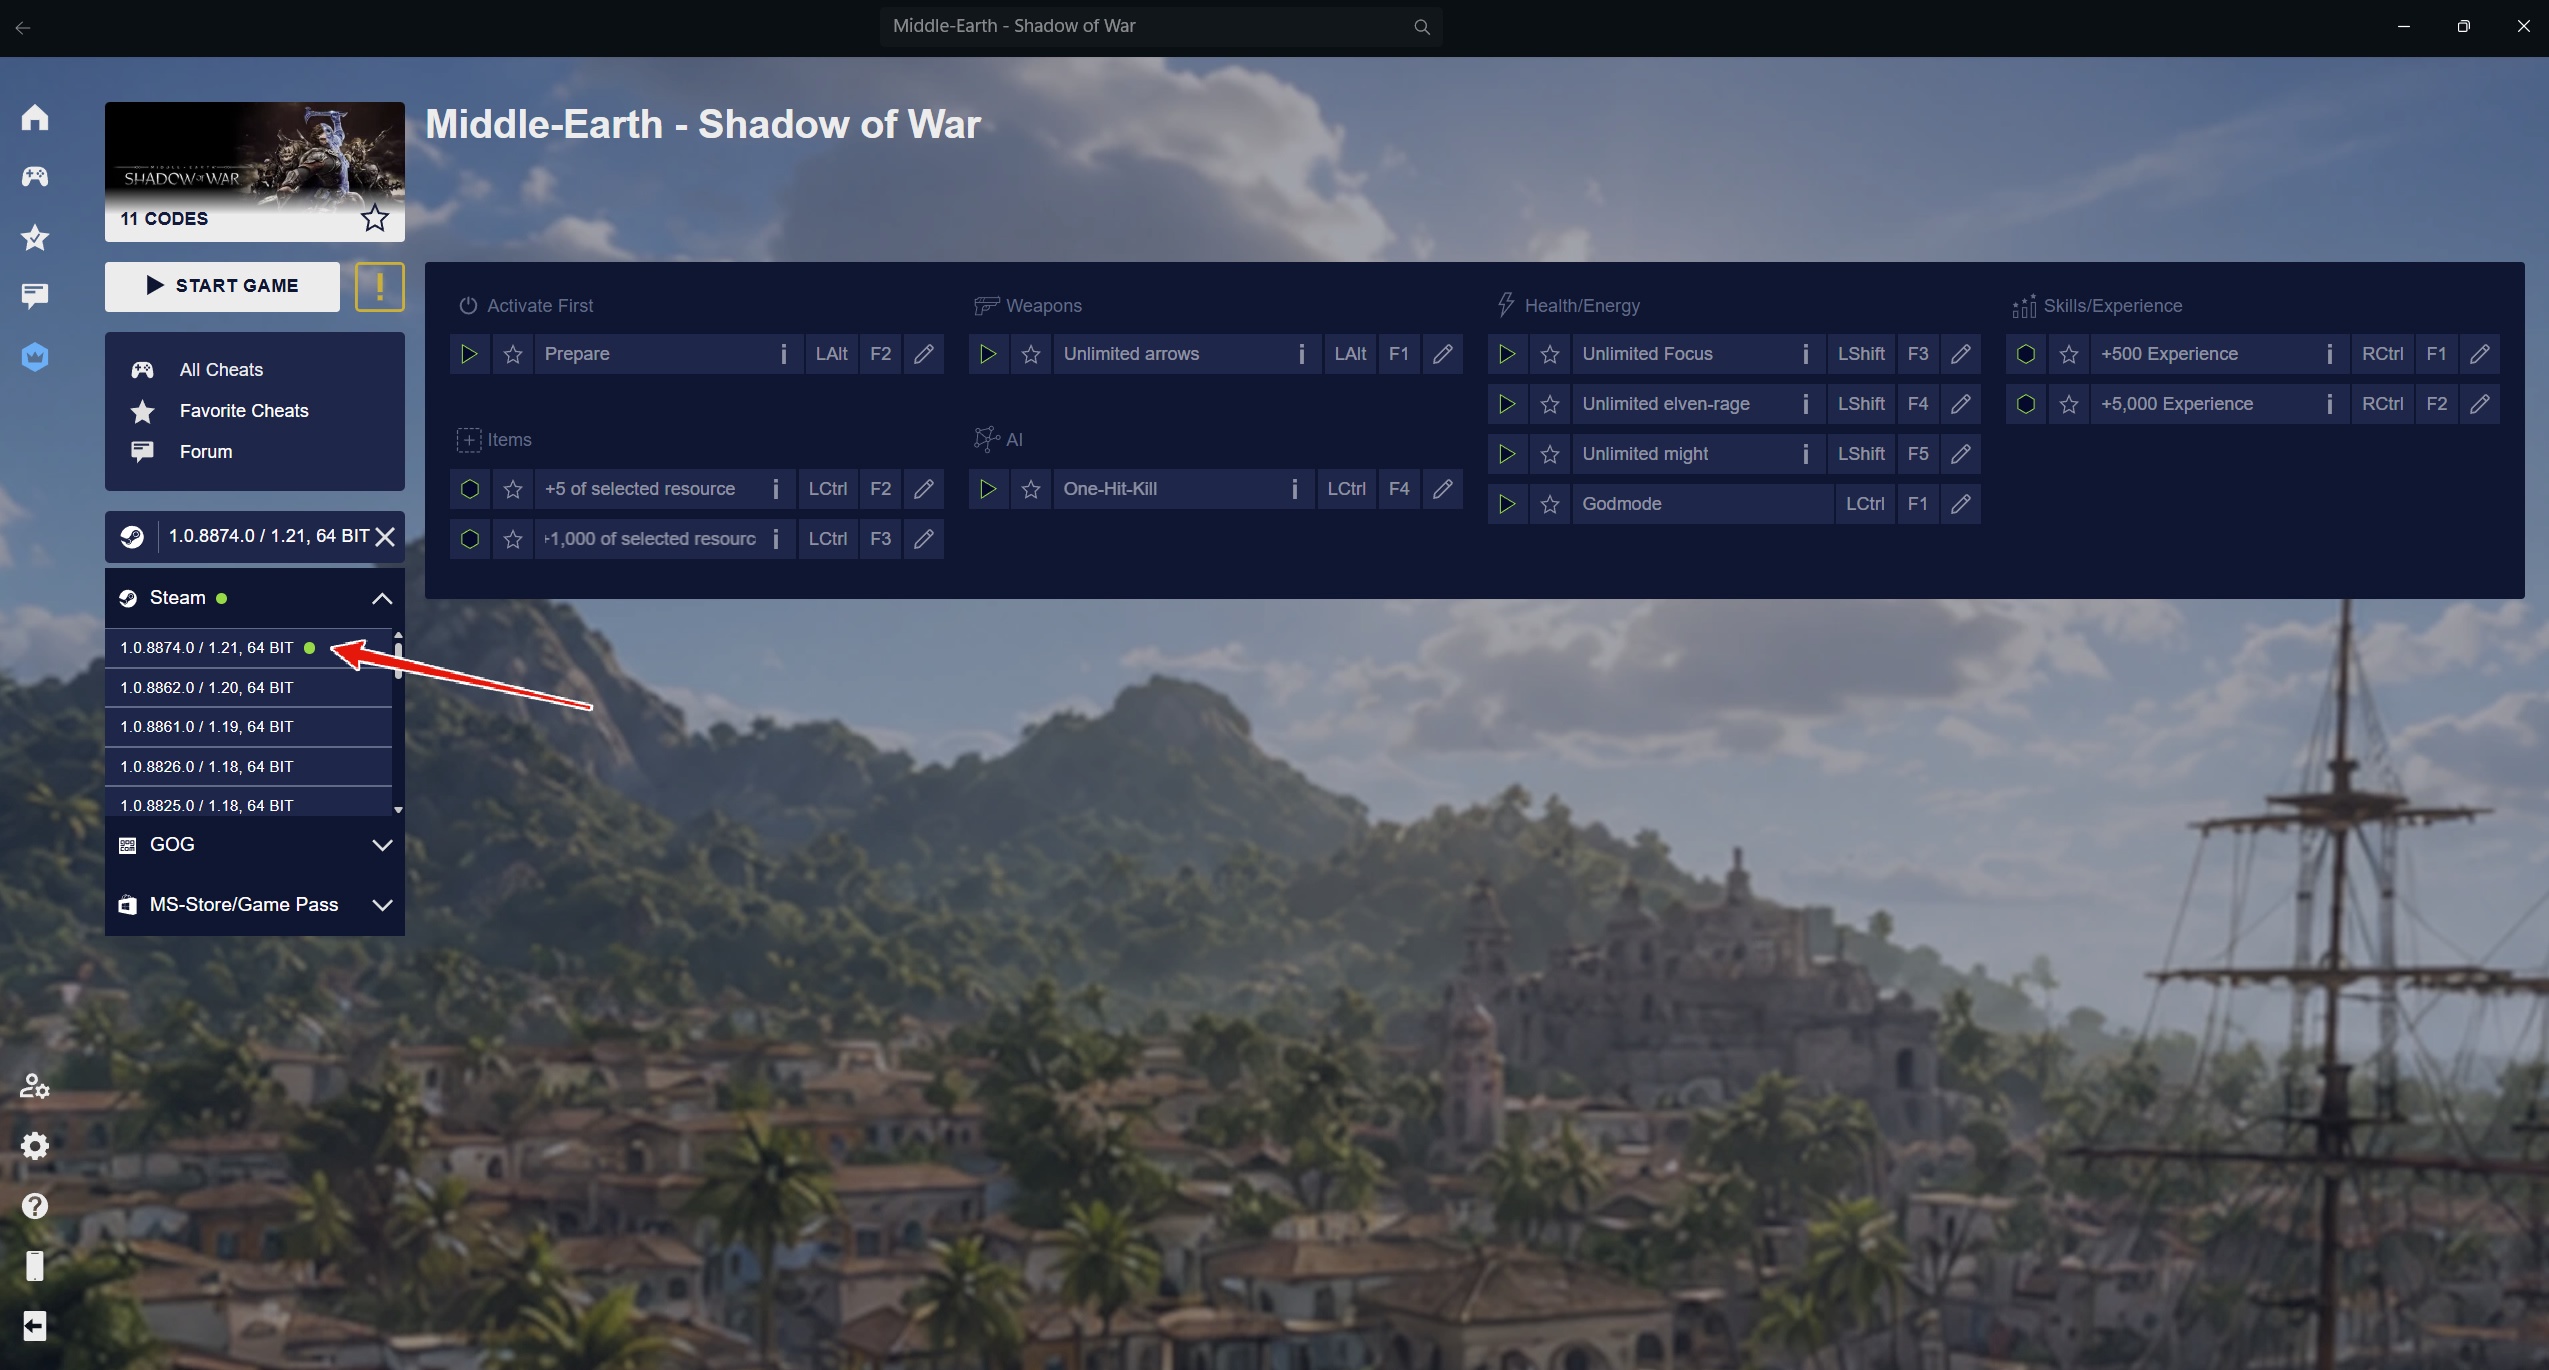Collapse the Steam versions list
The width and height of the screenshot is (2549, 1370).
[382, 598]
